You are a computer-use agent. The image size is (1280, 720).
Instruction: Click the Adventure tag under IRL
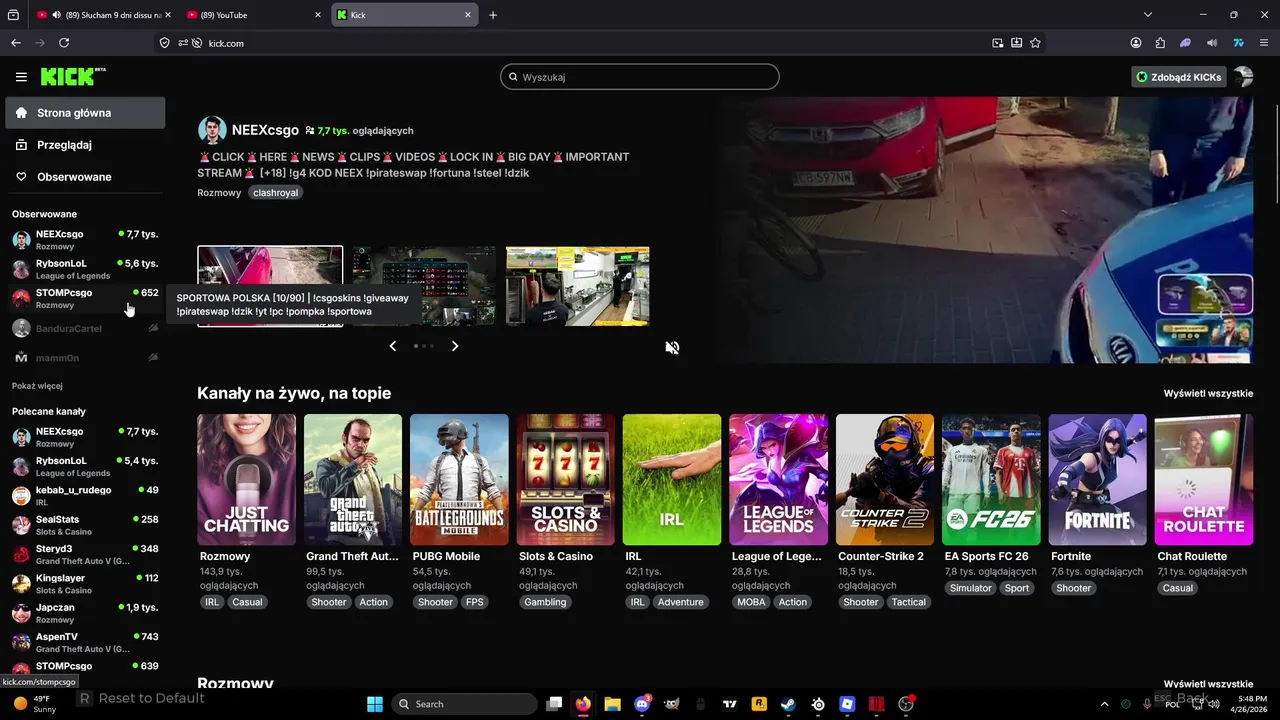681,602
